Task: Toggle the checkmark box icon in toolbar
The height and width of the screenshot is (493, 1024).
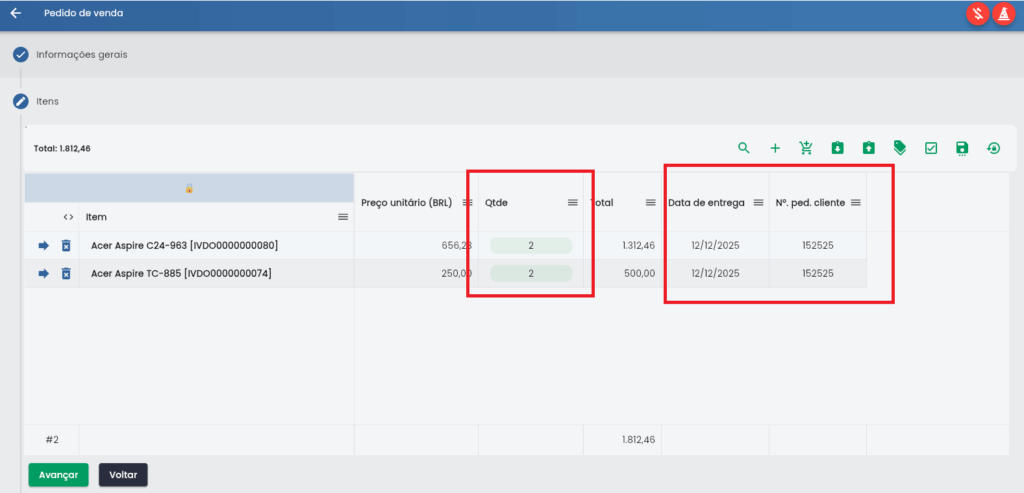Action: [x=931, y=148]
